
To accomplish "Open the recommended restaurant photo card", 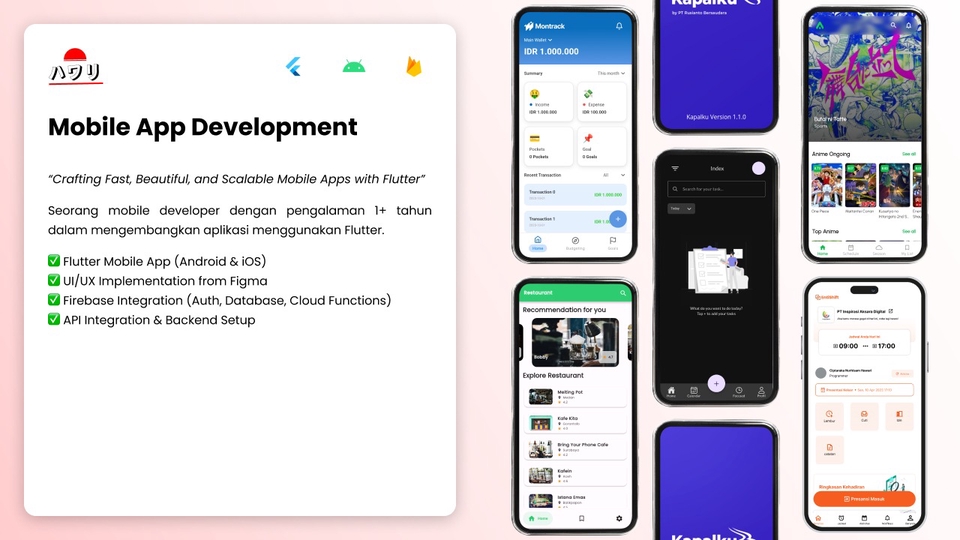I will tap(575, 342).
